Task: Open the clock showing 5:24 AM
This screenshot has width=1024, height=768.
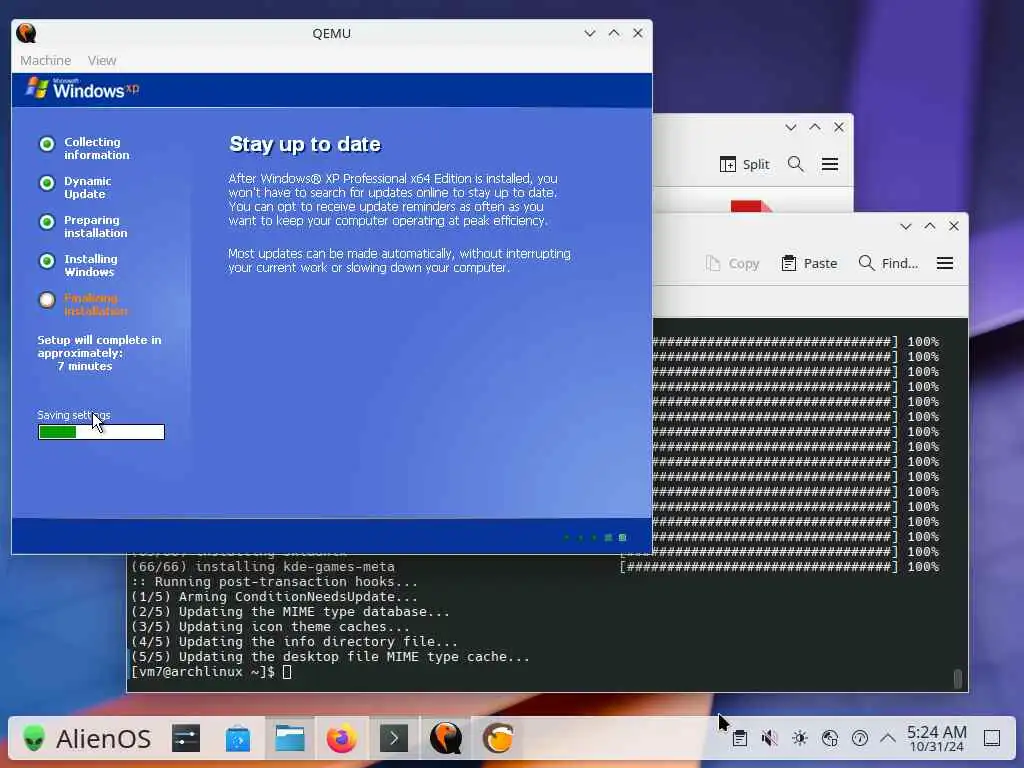Action: 936,739
